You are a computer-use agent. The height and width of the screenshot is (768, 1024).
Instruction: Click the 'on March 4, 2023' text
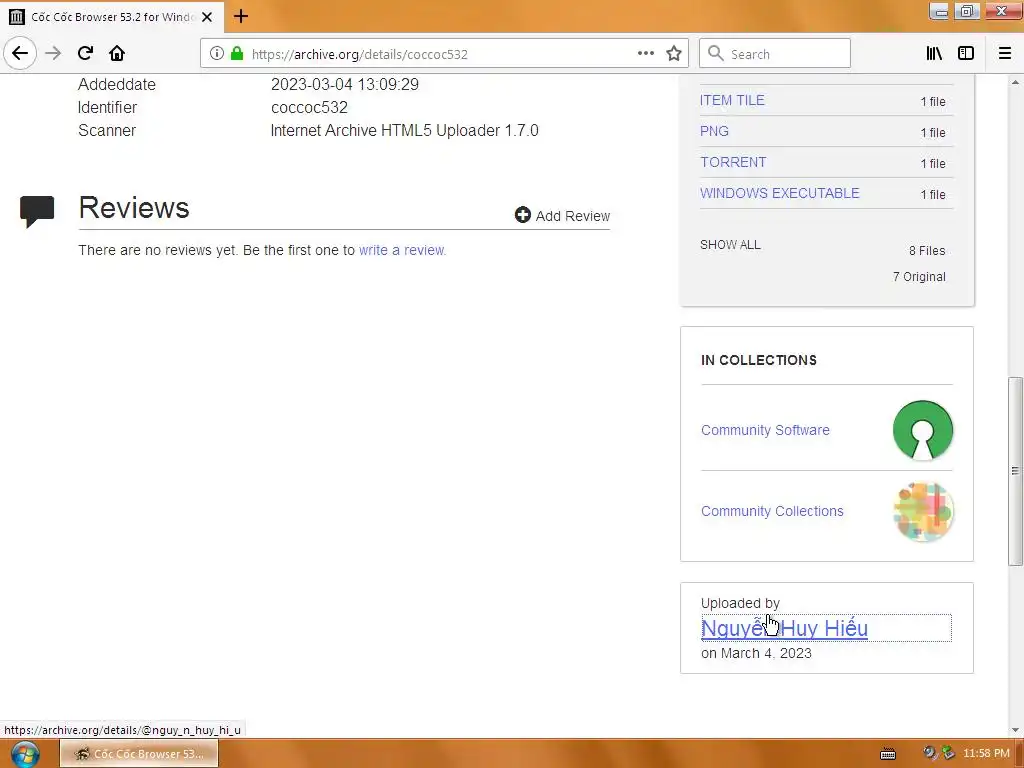coord(756,653)
